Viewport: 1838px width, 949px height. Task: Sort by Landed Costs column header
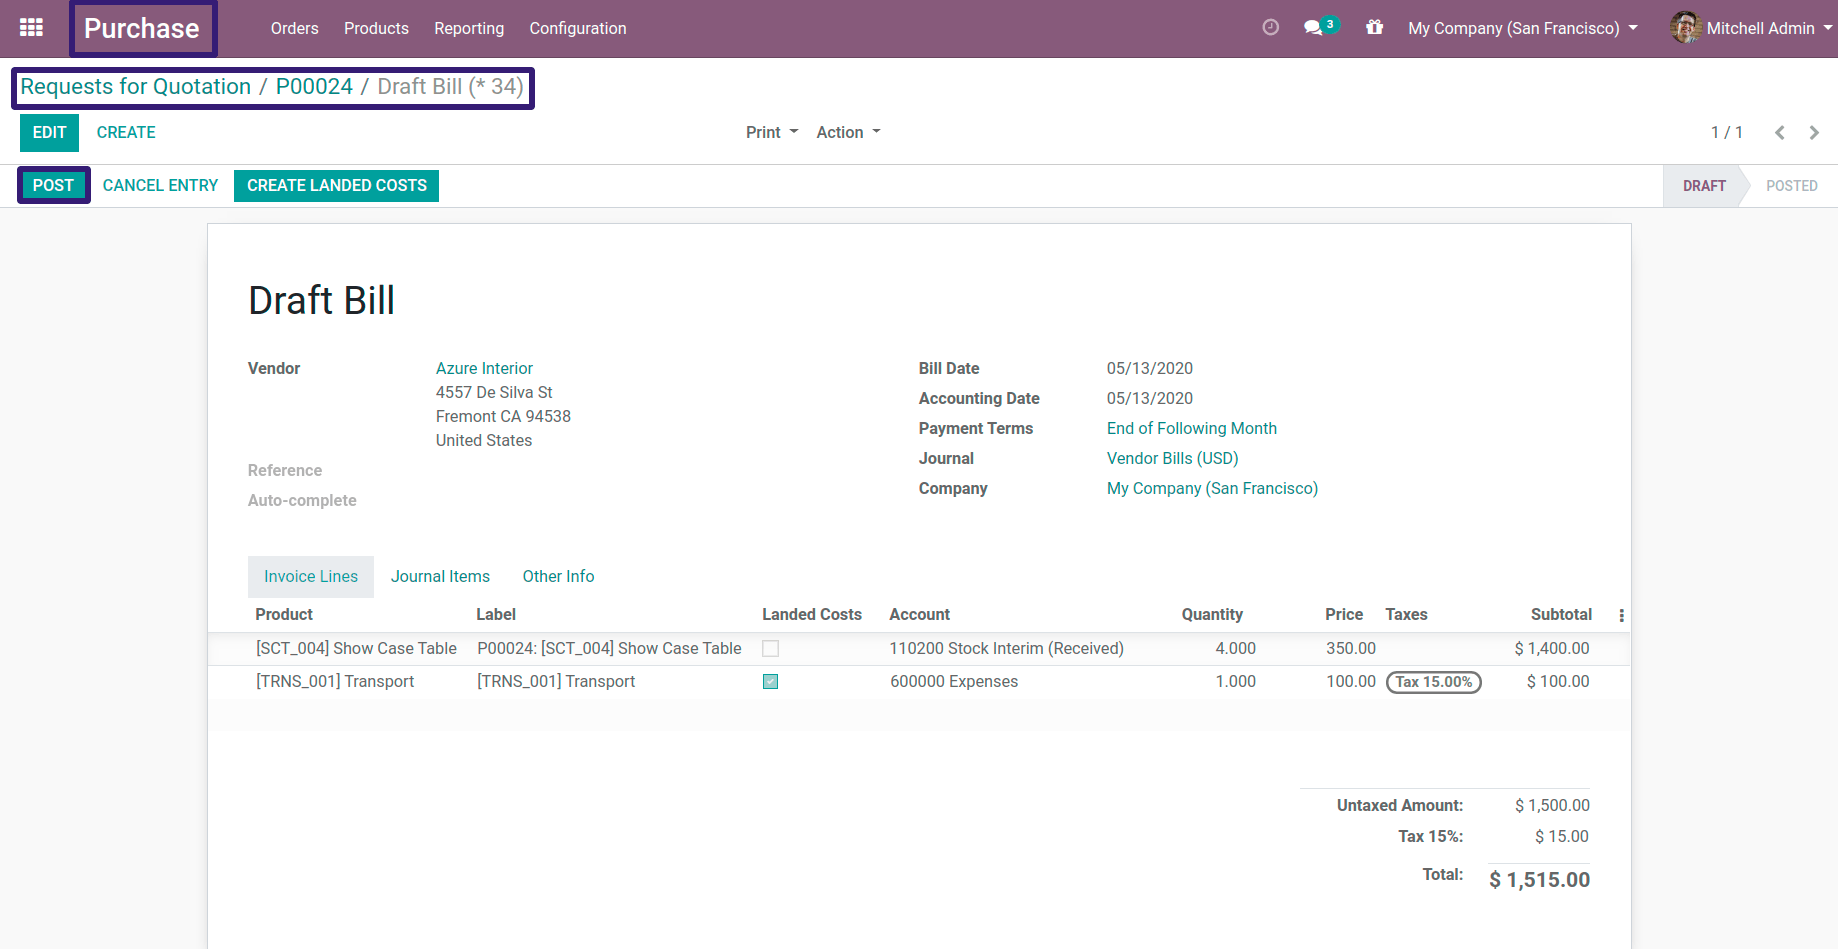click(x=812, y=615)
